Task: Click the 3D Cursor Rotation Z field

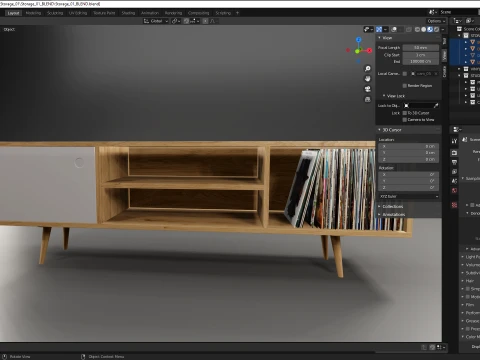Action: point(409,187)
